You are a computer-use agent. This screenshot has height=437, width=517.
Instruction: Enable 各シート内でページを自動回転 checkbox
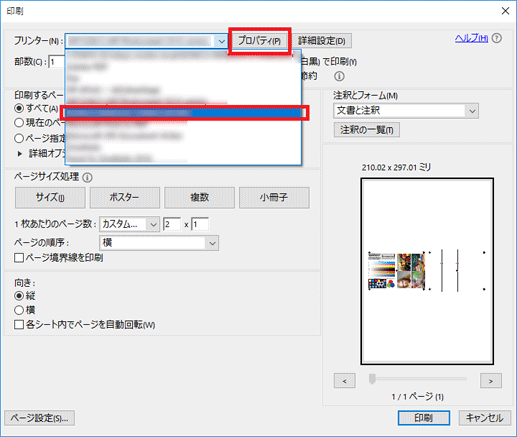click(x=19, y=325)
